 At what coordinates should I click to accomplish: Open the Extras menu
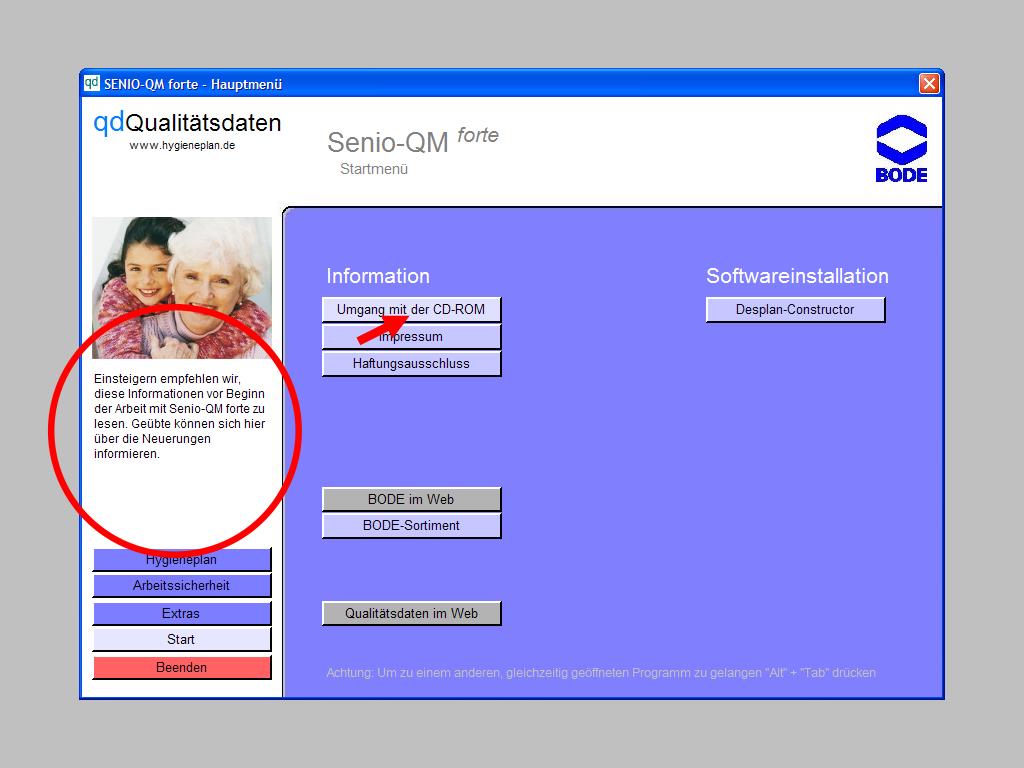coord(182,614)
